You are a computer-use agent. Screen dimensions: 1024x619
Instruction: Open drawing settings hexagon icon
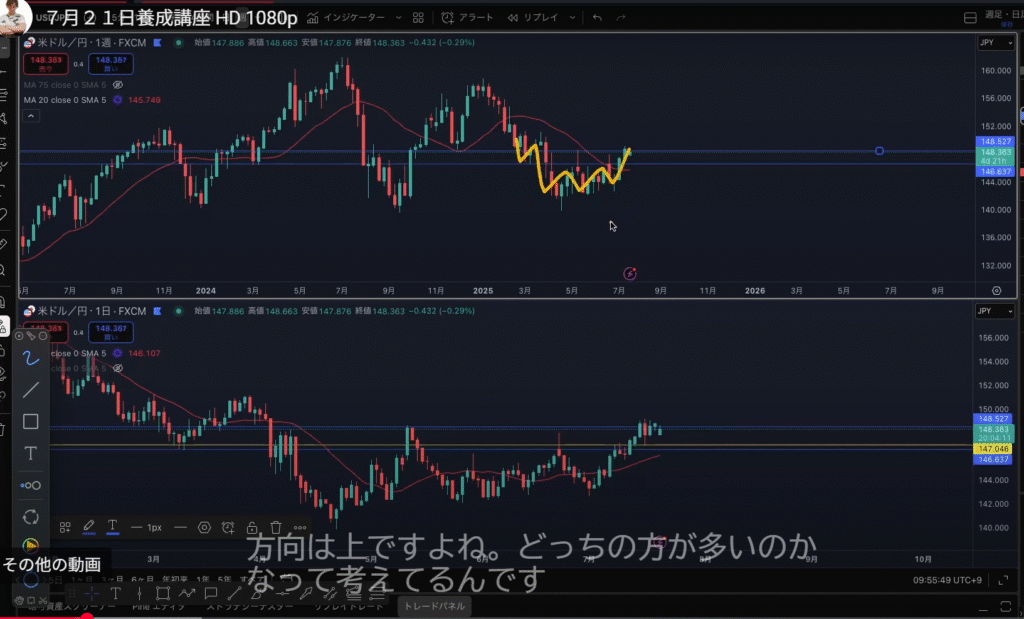204,528
